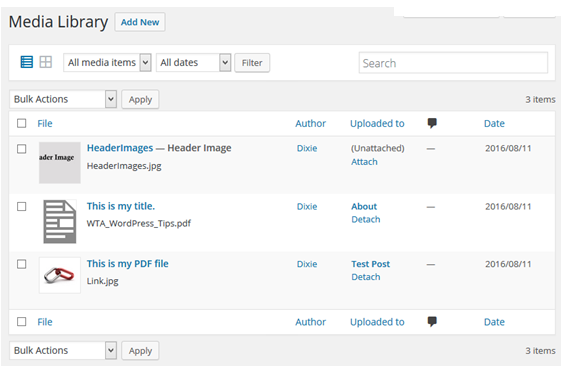Image resolution: width=565 pixels, height=367 pixels.
Task: Click the Link.jpg file name
Action: point(103,281)
